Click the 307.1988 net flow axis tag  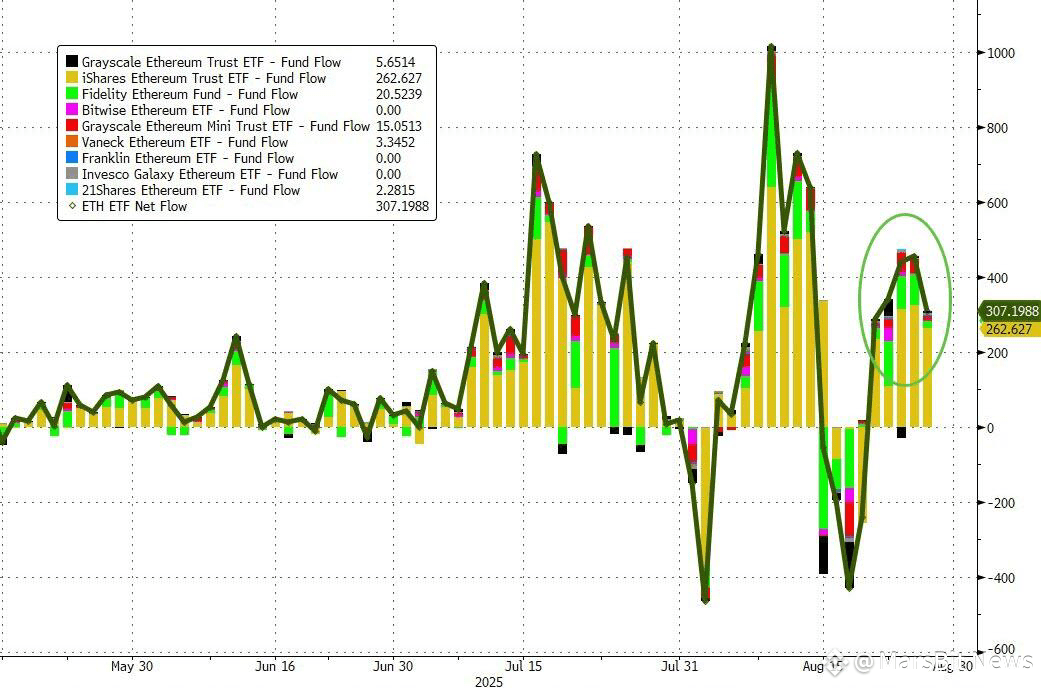point(1011,311)
